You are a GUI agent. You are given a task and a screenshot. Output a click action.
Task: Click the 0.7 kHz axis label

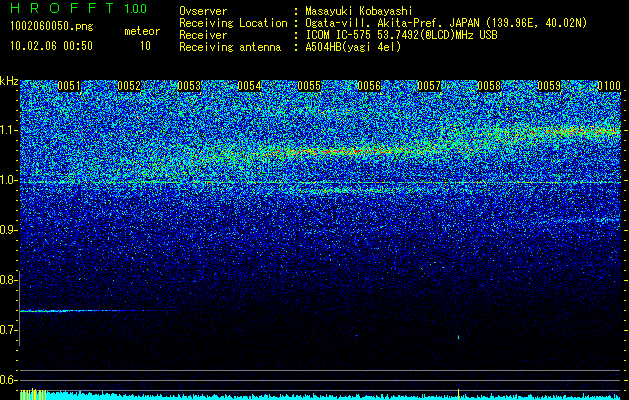(7, 330)
